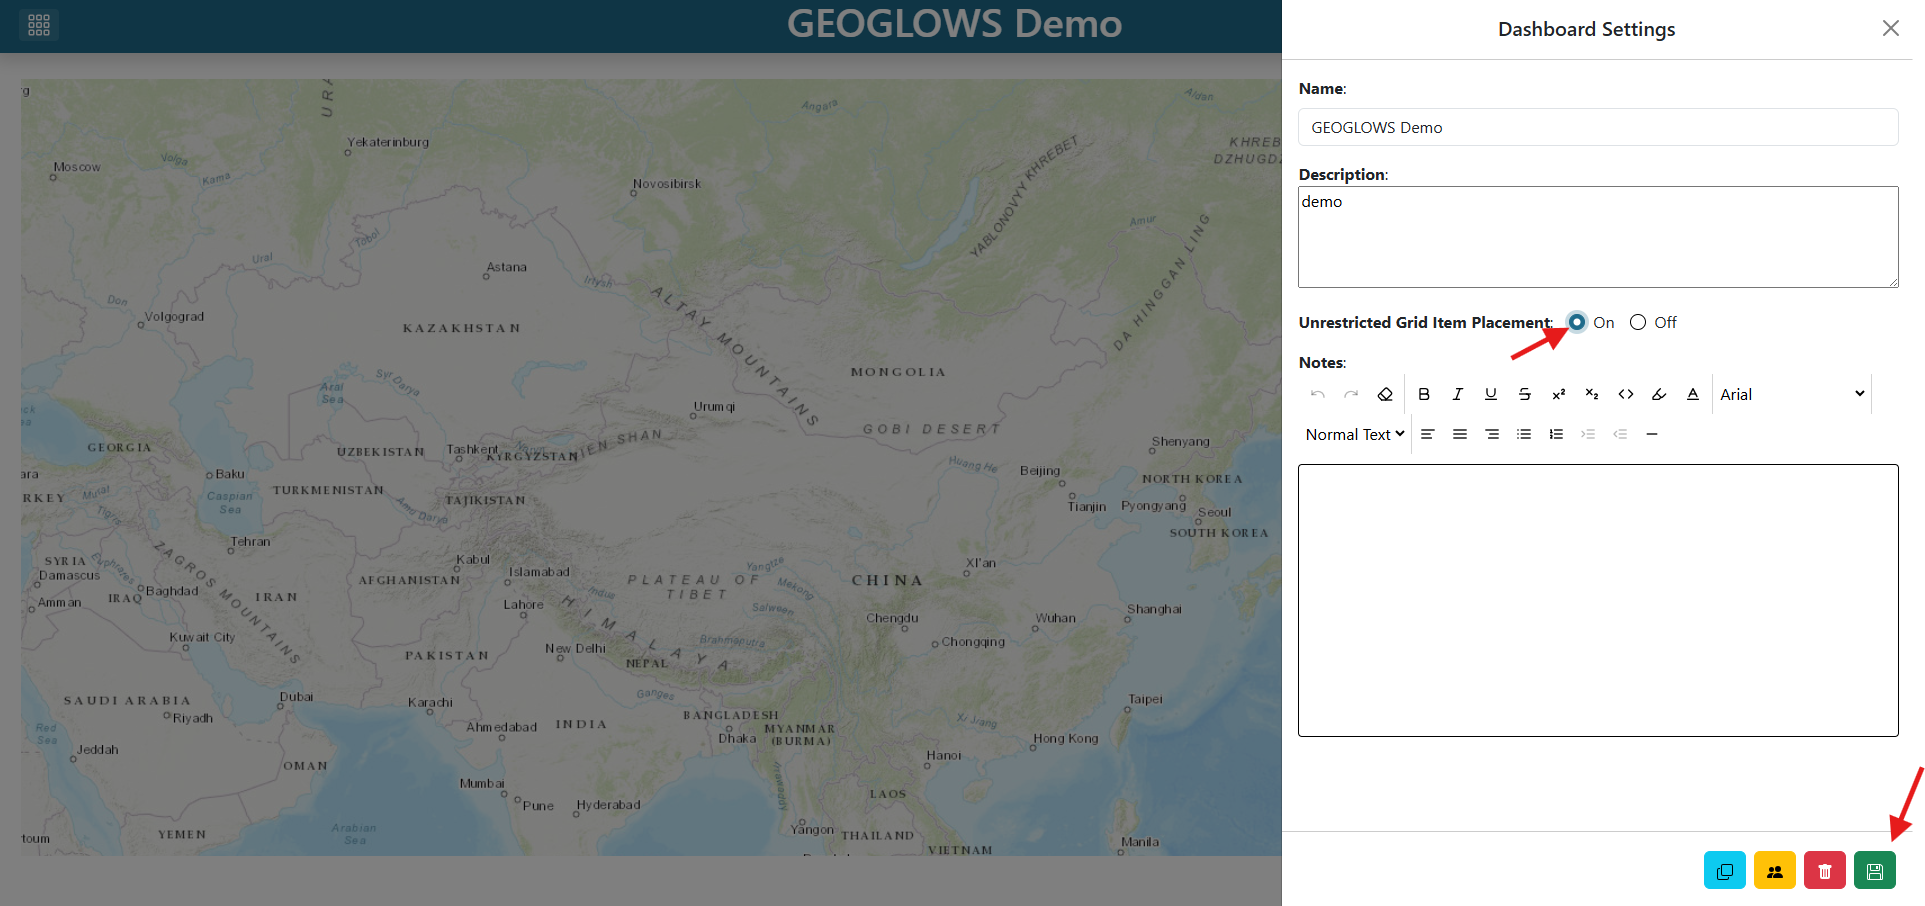Click the KAZAKHSTAN label on the map

461,328
